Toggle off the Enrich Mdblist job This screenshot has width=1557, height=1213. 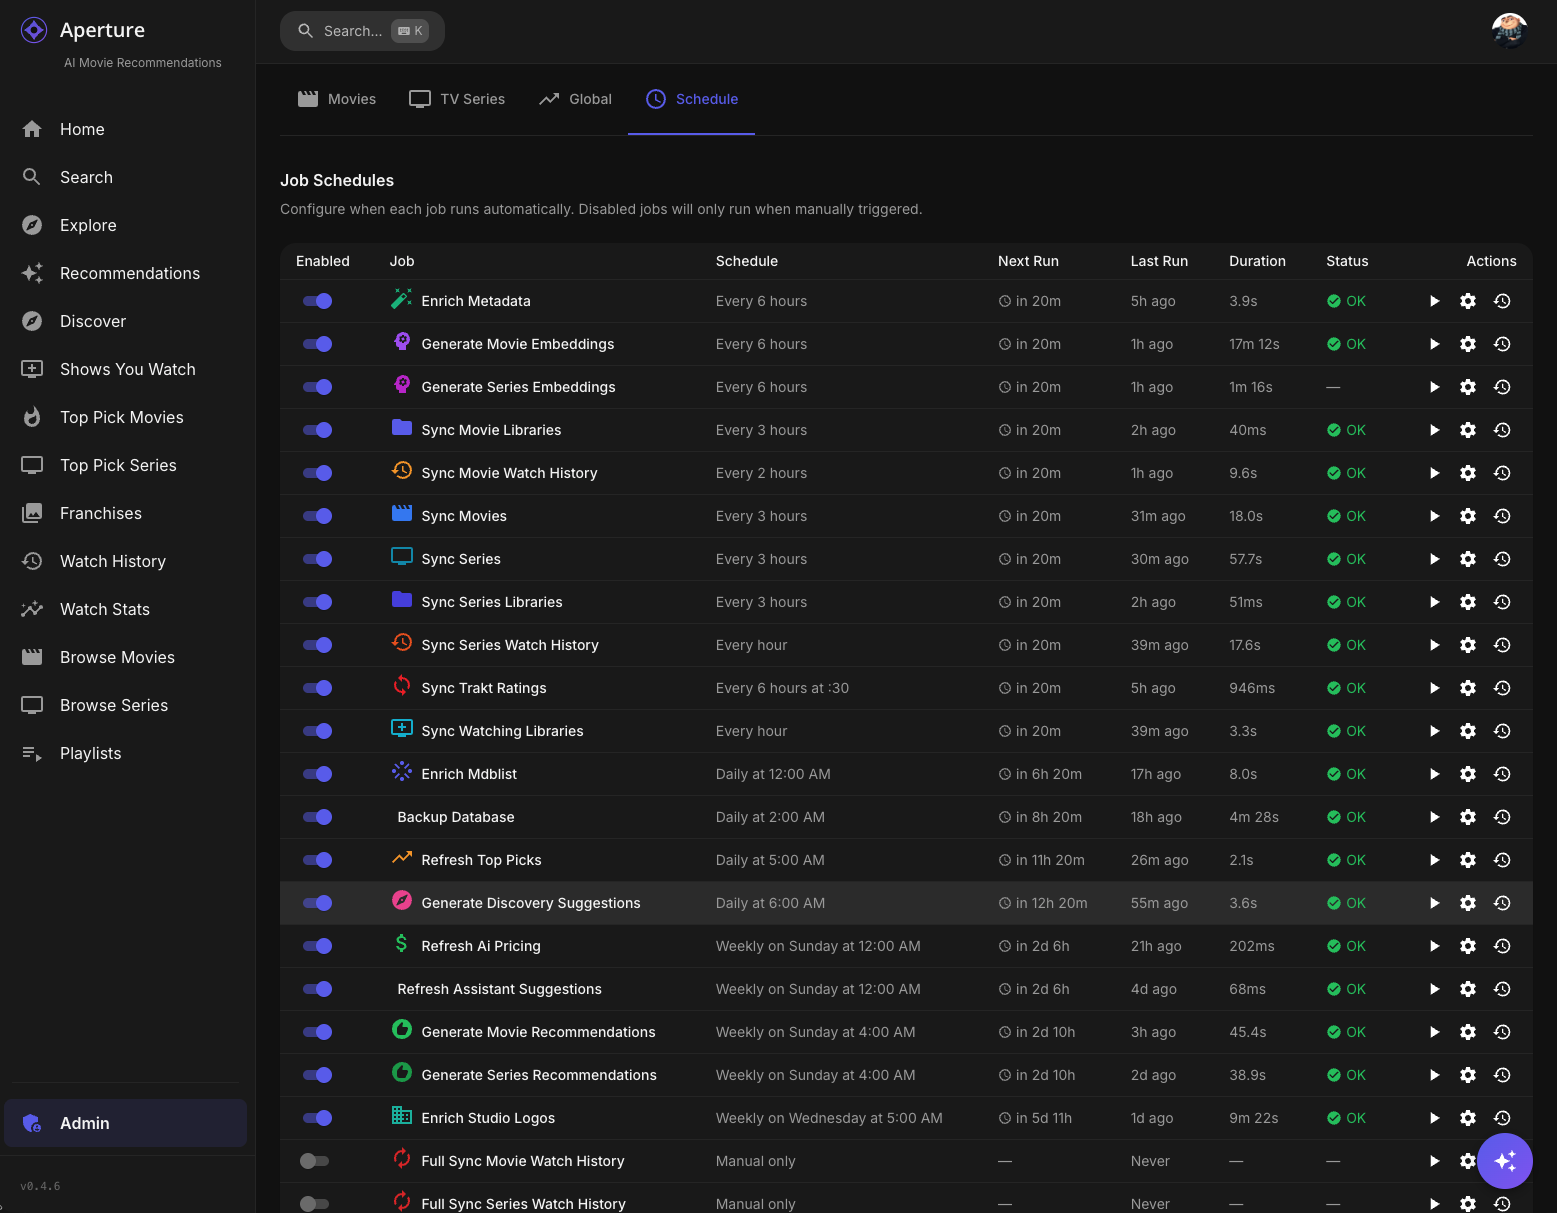(x=317, y=774)
